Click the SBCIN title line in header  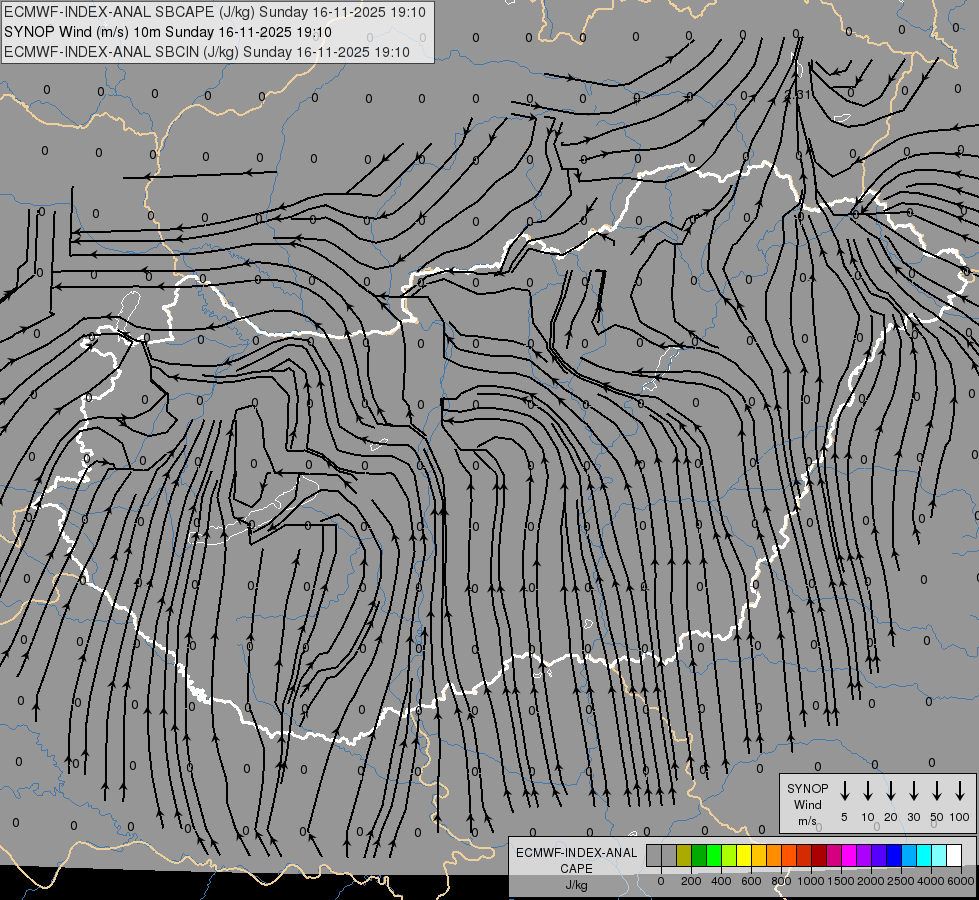pyautogui.click(x=207, y=52)
